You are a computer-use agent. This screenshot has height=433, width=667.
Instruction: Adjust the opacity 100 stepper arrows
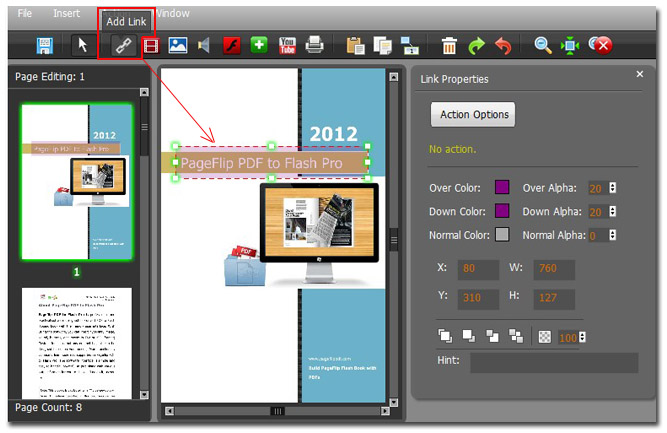click(582, 337)
